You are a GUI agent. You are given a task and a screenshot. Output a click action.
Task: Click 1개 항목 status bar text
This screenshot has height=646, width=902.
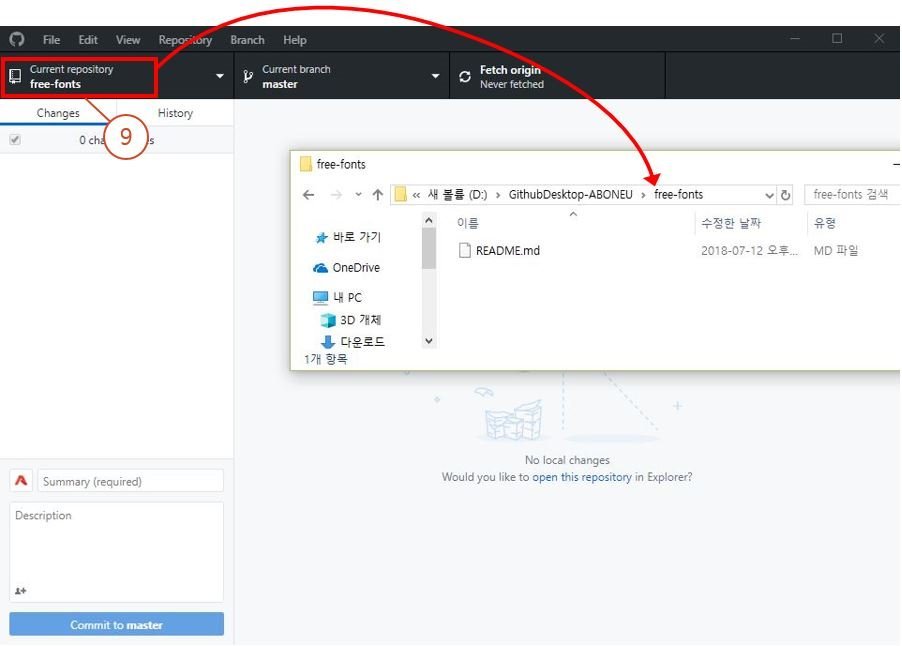coord(326,359)
